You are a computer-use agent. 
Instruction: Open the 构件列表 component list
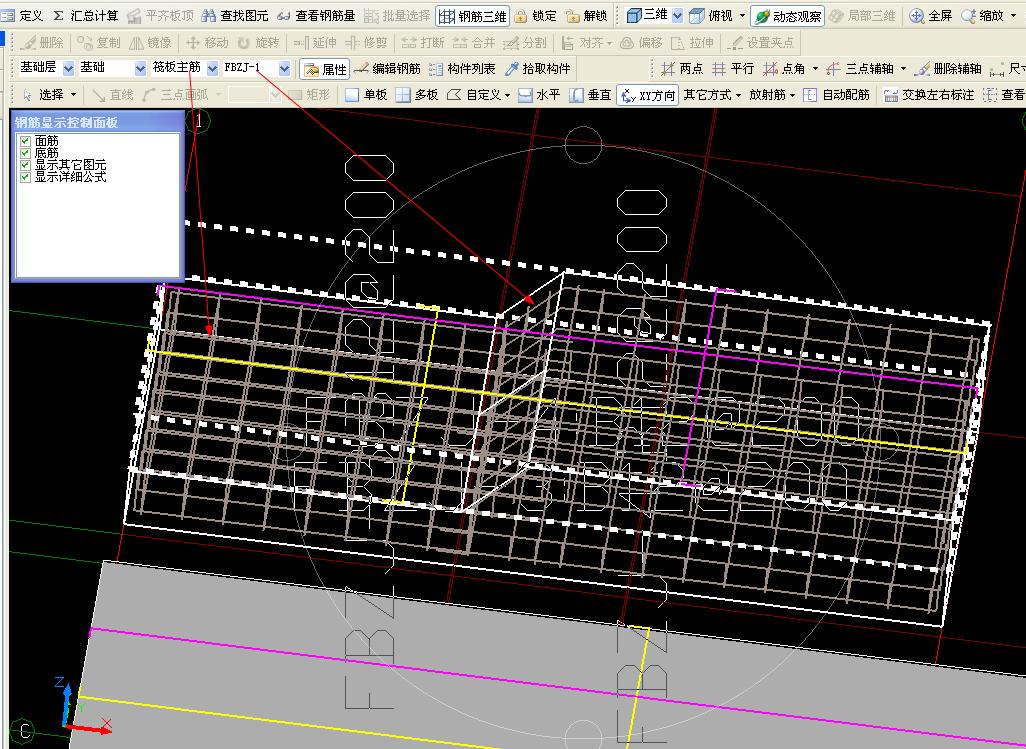pyautogui.click(x=462, y=69)
